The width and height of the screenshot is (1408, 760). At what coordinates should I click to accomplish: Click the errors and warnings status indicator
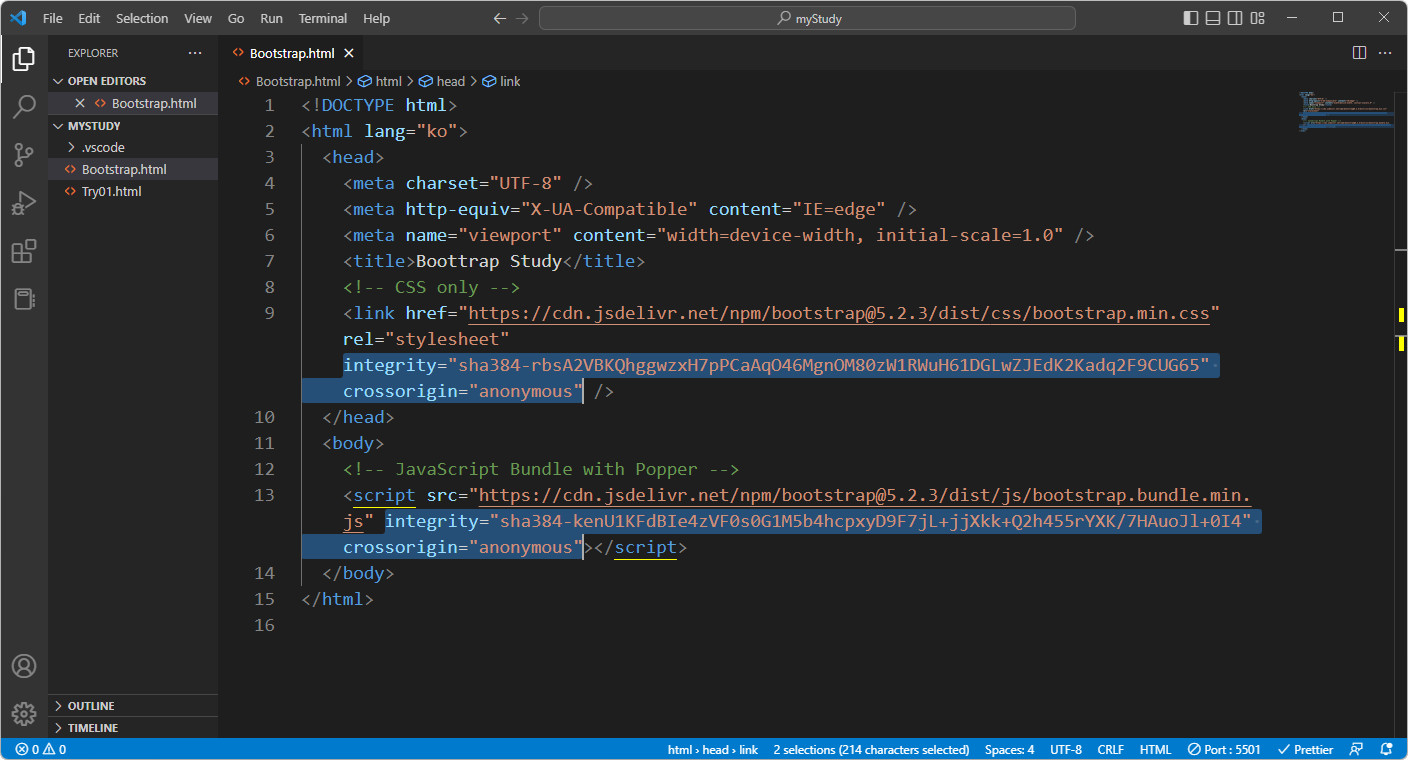(41, 749)
